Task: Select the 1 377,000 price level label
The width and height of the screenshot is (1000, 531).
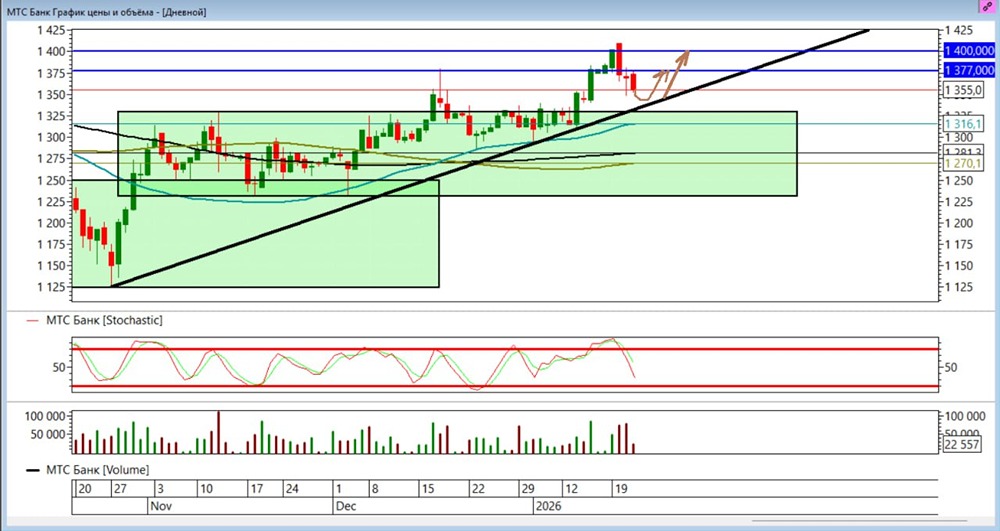Action: pyautogui.click(x=969, y=70)
